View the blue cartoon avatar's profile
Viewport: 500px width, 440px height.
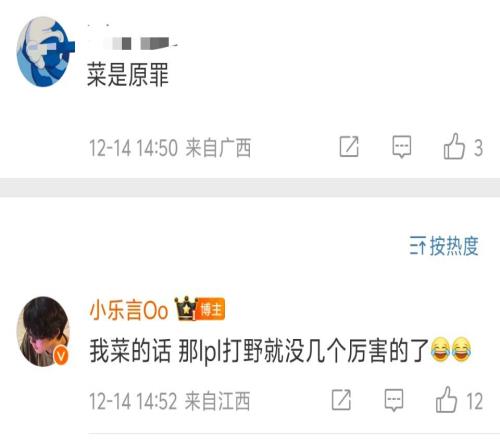(46, 52)
